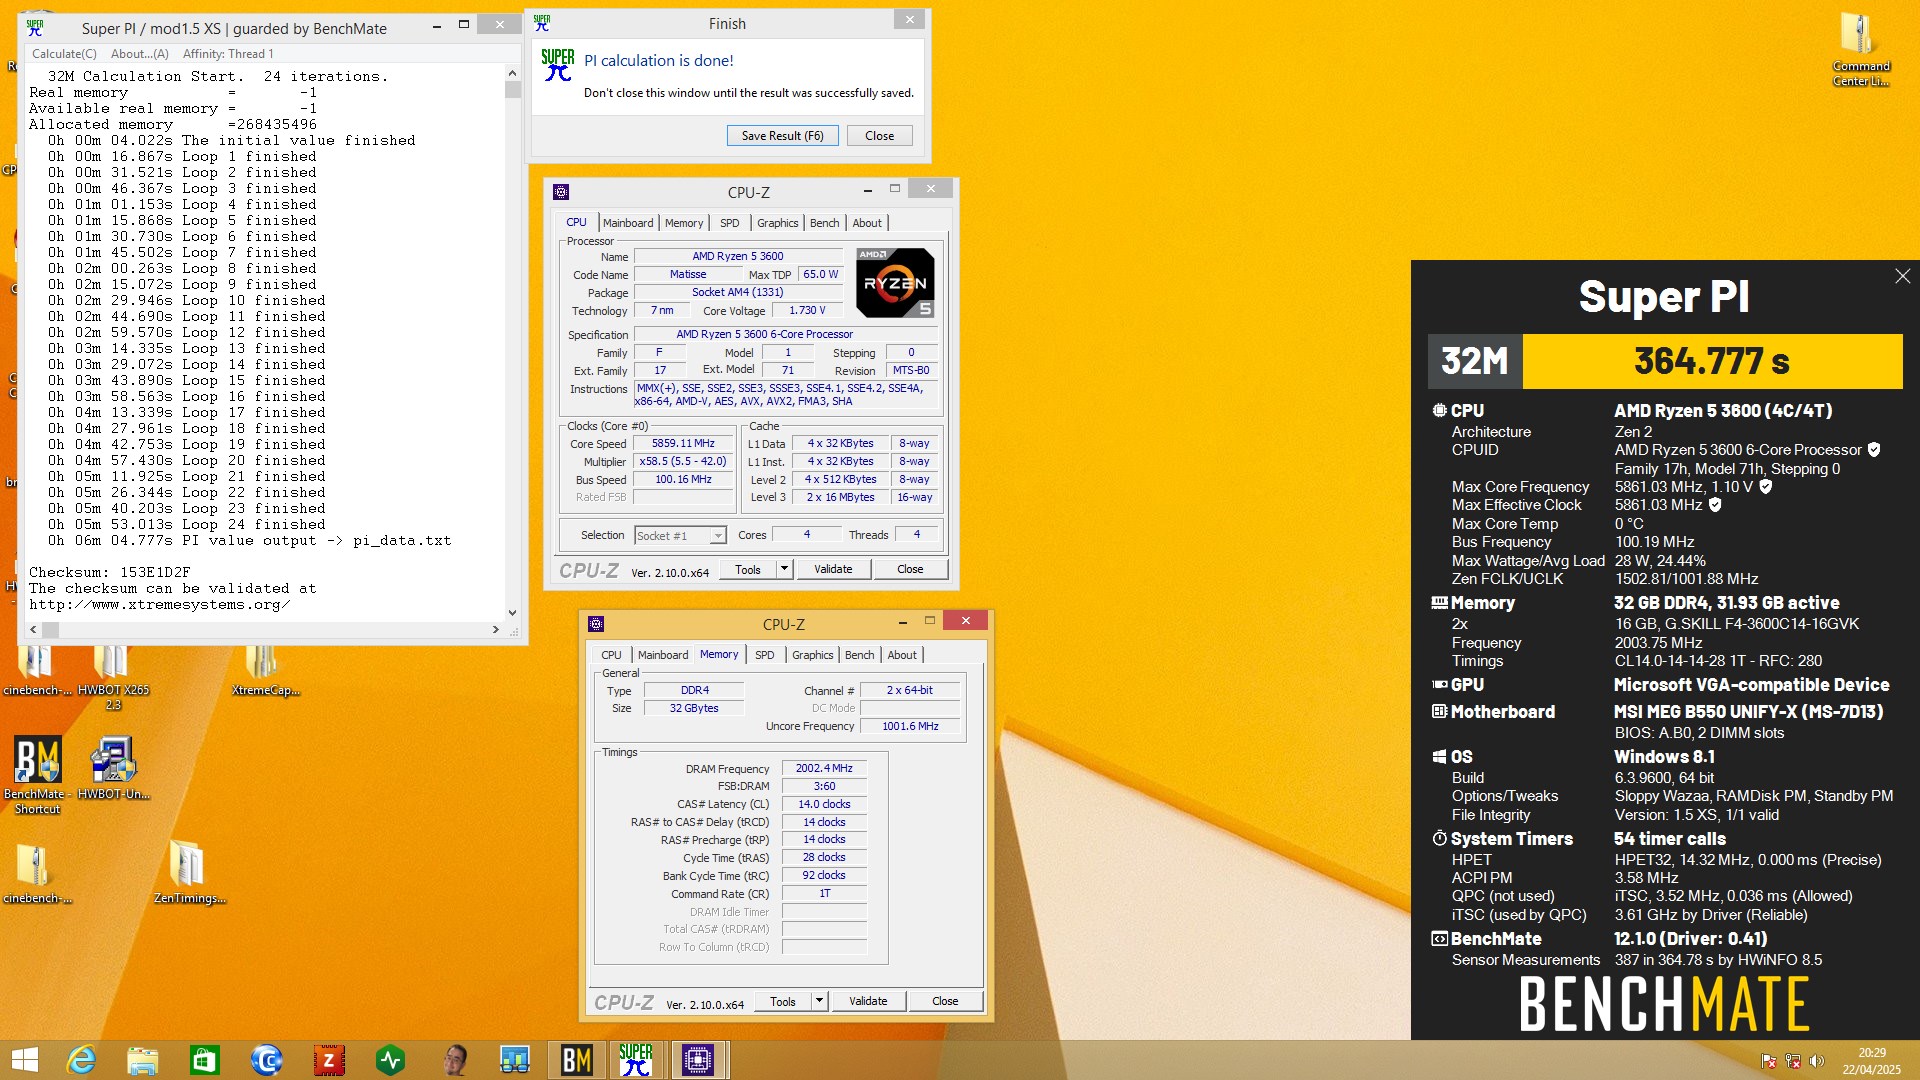Open About...(A) menu in Super PI

click(x=140, y=54)
